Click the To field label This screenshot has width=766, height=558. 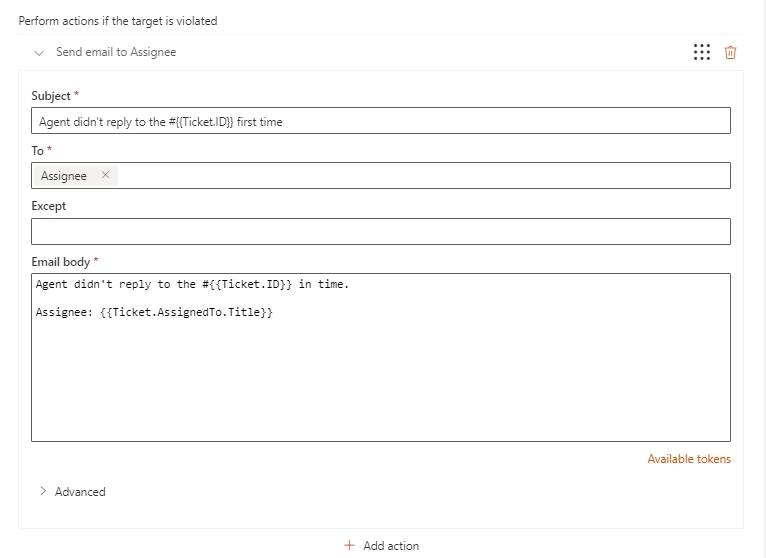pos(38,150)
